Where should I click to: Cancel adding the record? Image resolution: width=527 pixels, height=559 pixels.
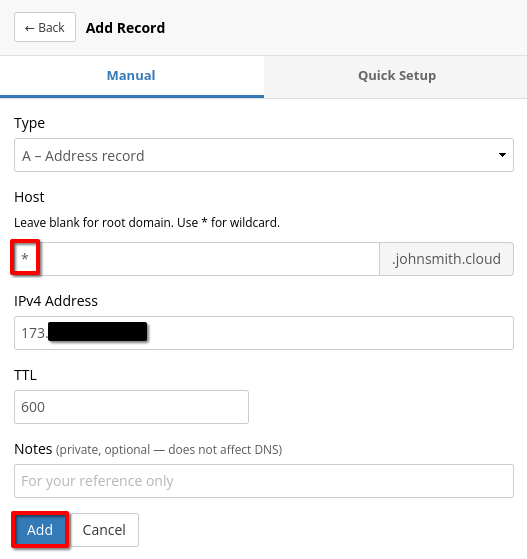point(104,530)
